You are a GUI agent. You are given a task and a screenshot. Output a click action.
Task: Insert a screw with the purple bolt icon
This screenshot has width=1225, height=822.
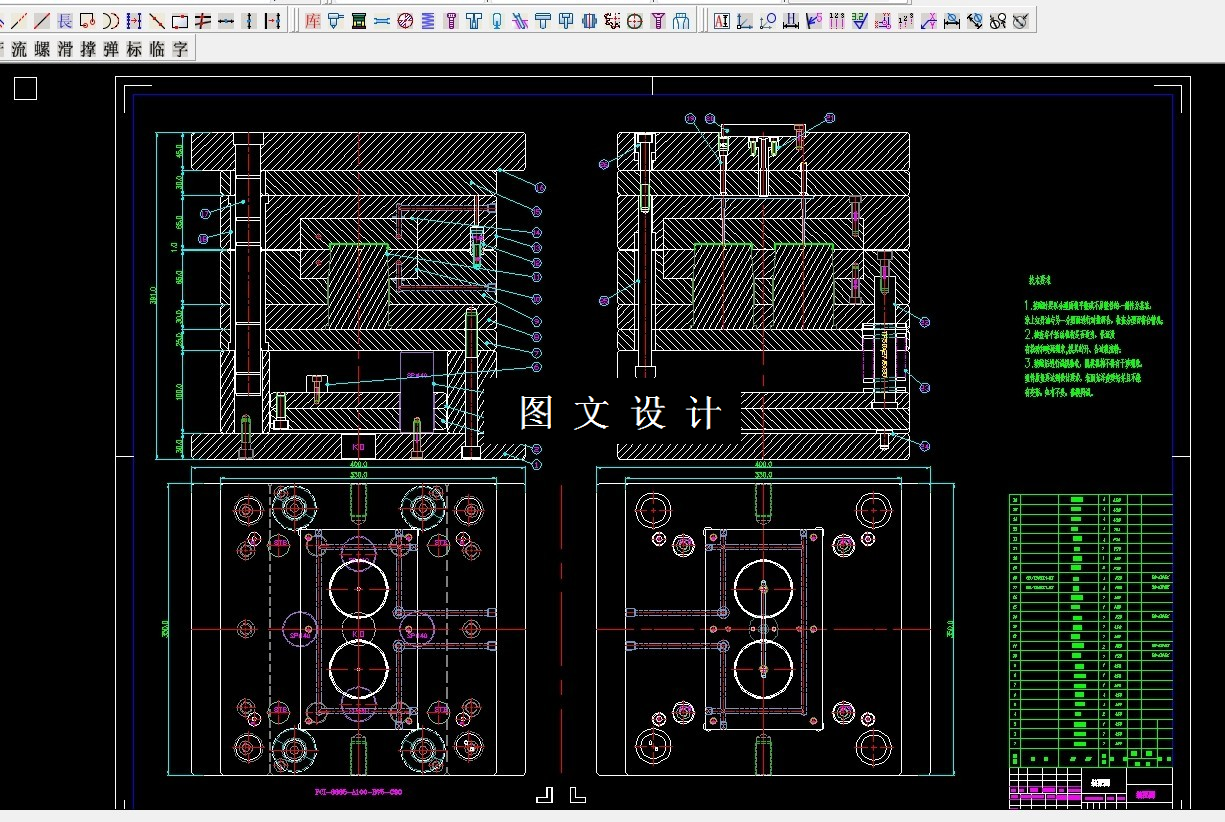tap(451, 20)
